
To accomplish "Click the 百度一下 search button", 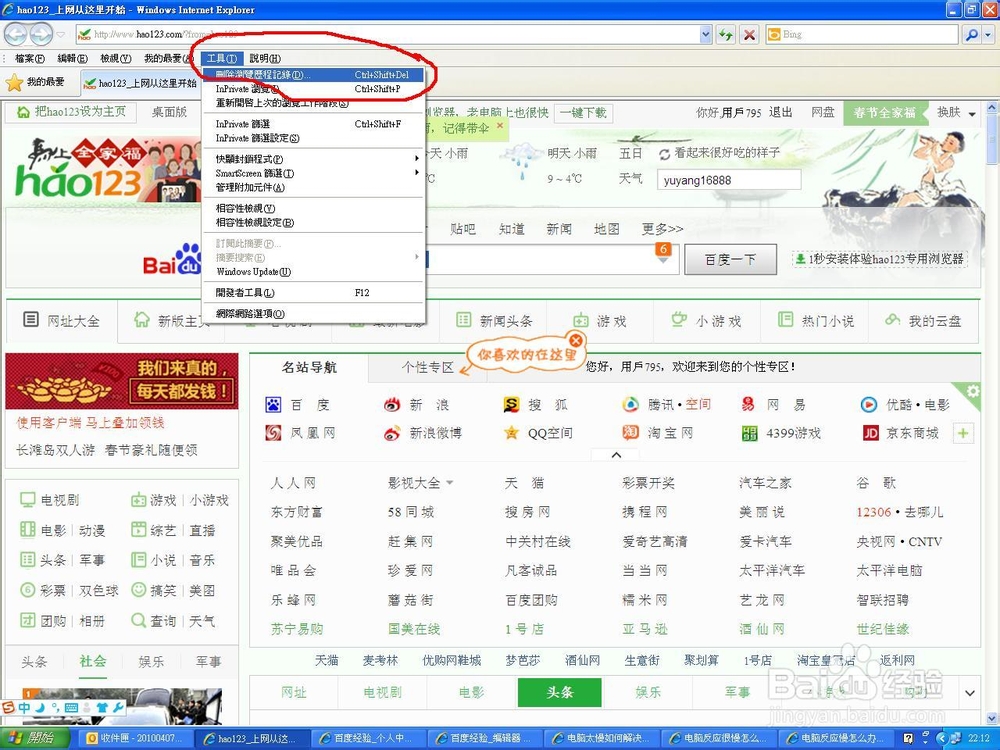I will click(x=730, y=260).
